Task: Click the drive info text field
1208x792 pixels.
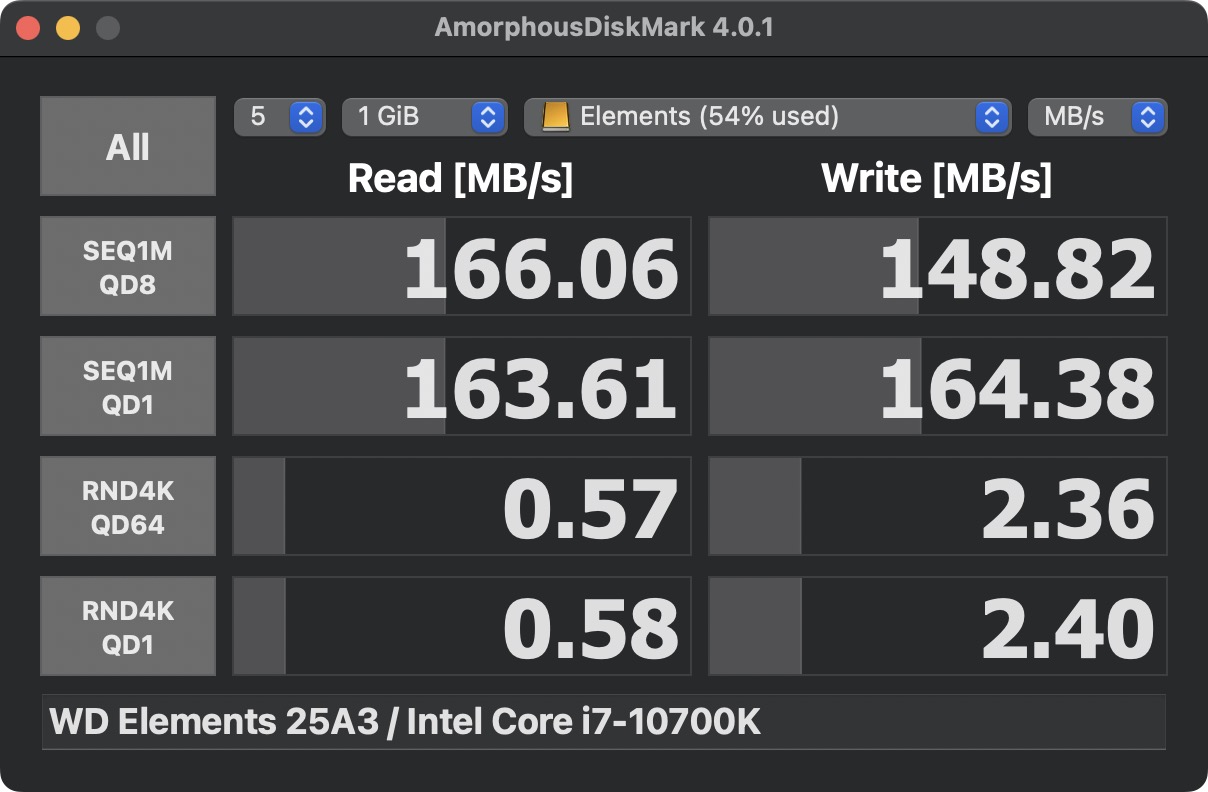Action: [x=603, y=722]
